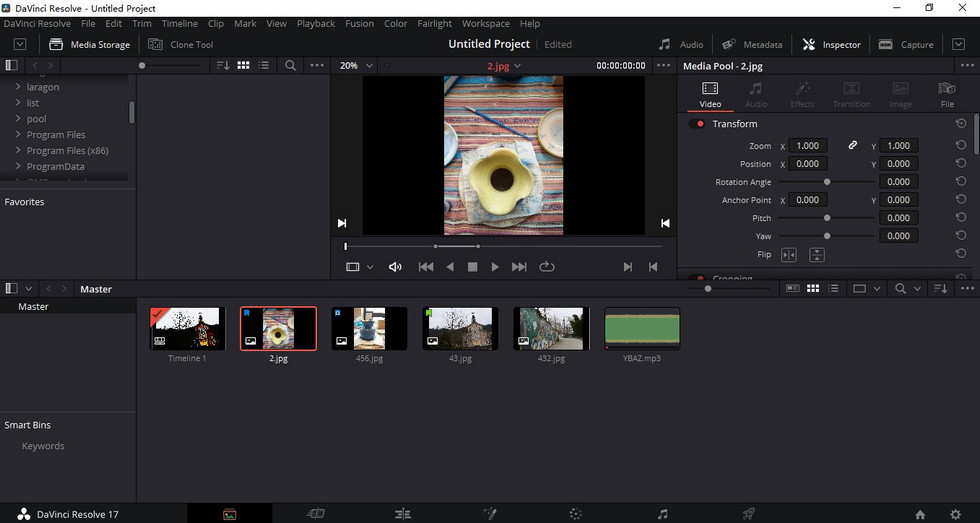Image resolution: width=980 pixels, height=523 pixels.
Task: Toggle the Transform enable switch
Action: (x=696, y=124)
